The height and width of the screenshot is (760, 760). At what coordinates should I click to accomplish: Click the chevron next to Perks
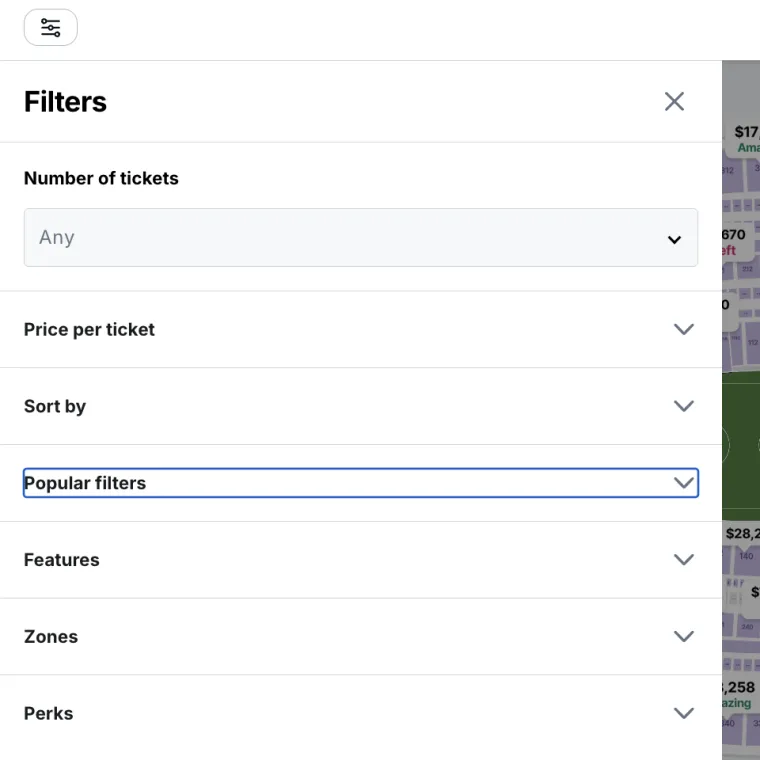[684, 714]
